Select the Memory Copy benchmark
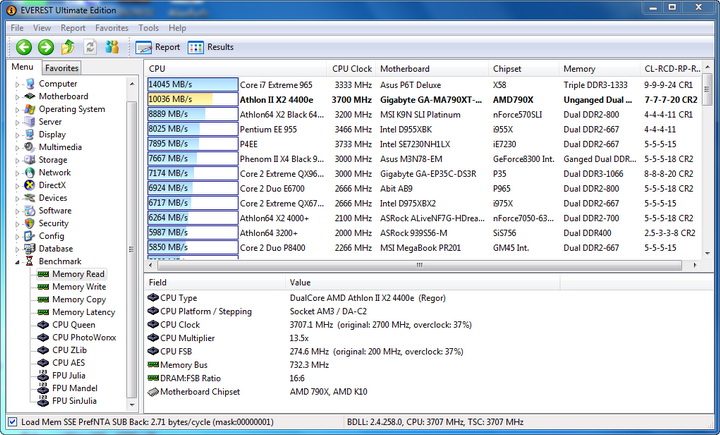 pyautogui.click(x=79, y=299)
